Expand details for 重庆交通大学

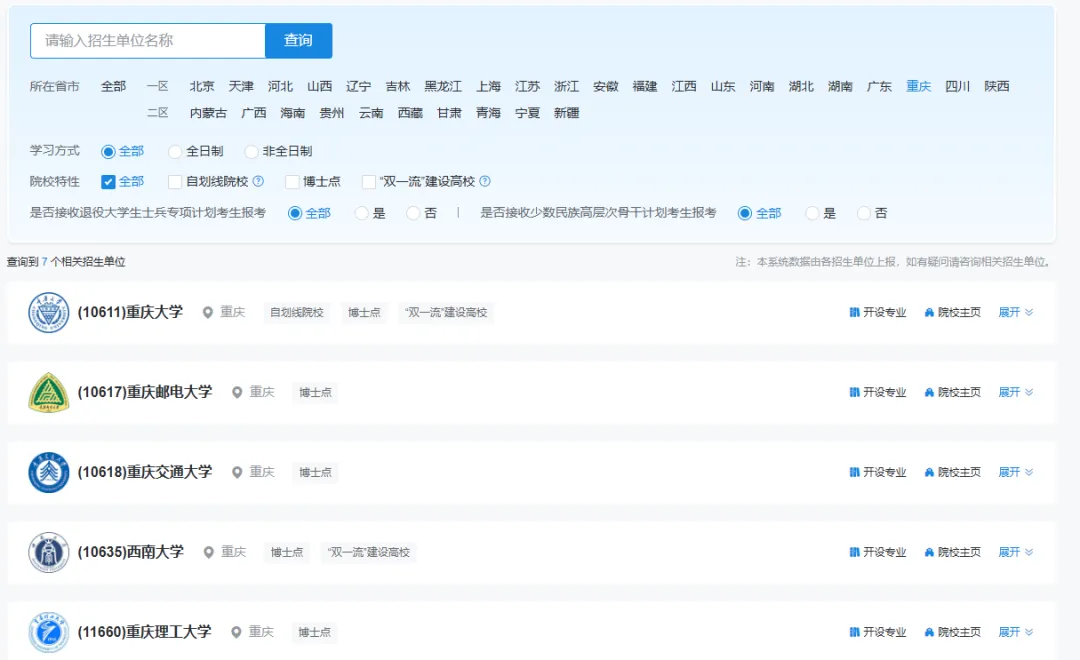click(x=1016, y=472)
